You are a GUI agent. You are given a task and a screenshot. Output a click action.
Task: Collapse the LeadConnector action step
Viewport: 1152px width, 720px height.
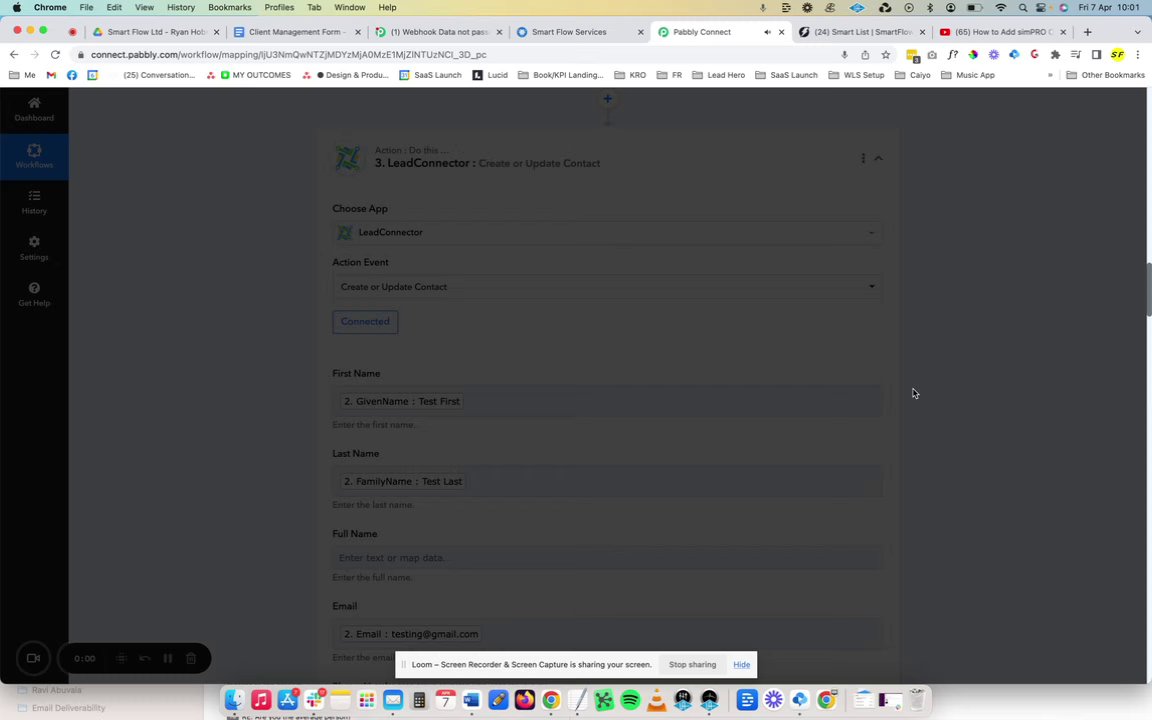click(x=879, y=158)
